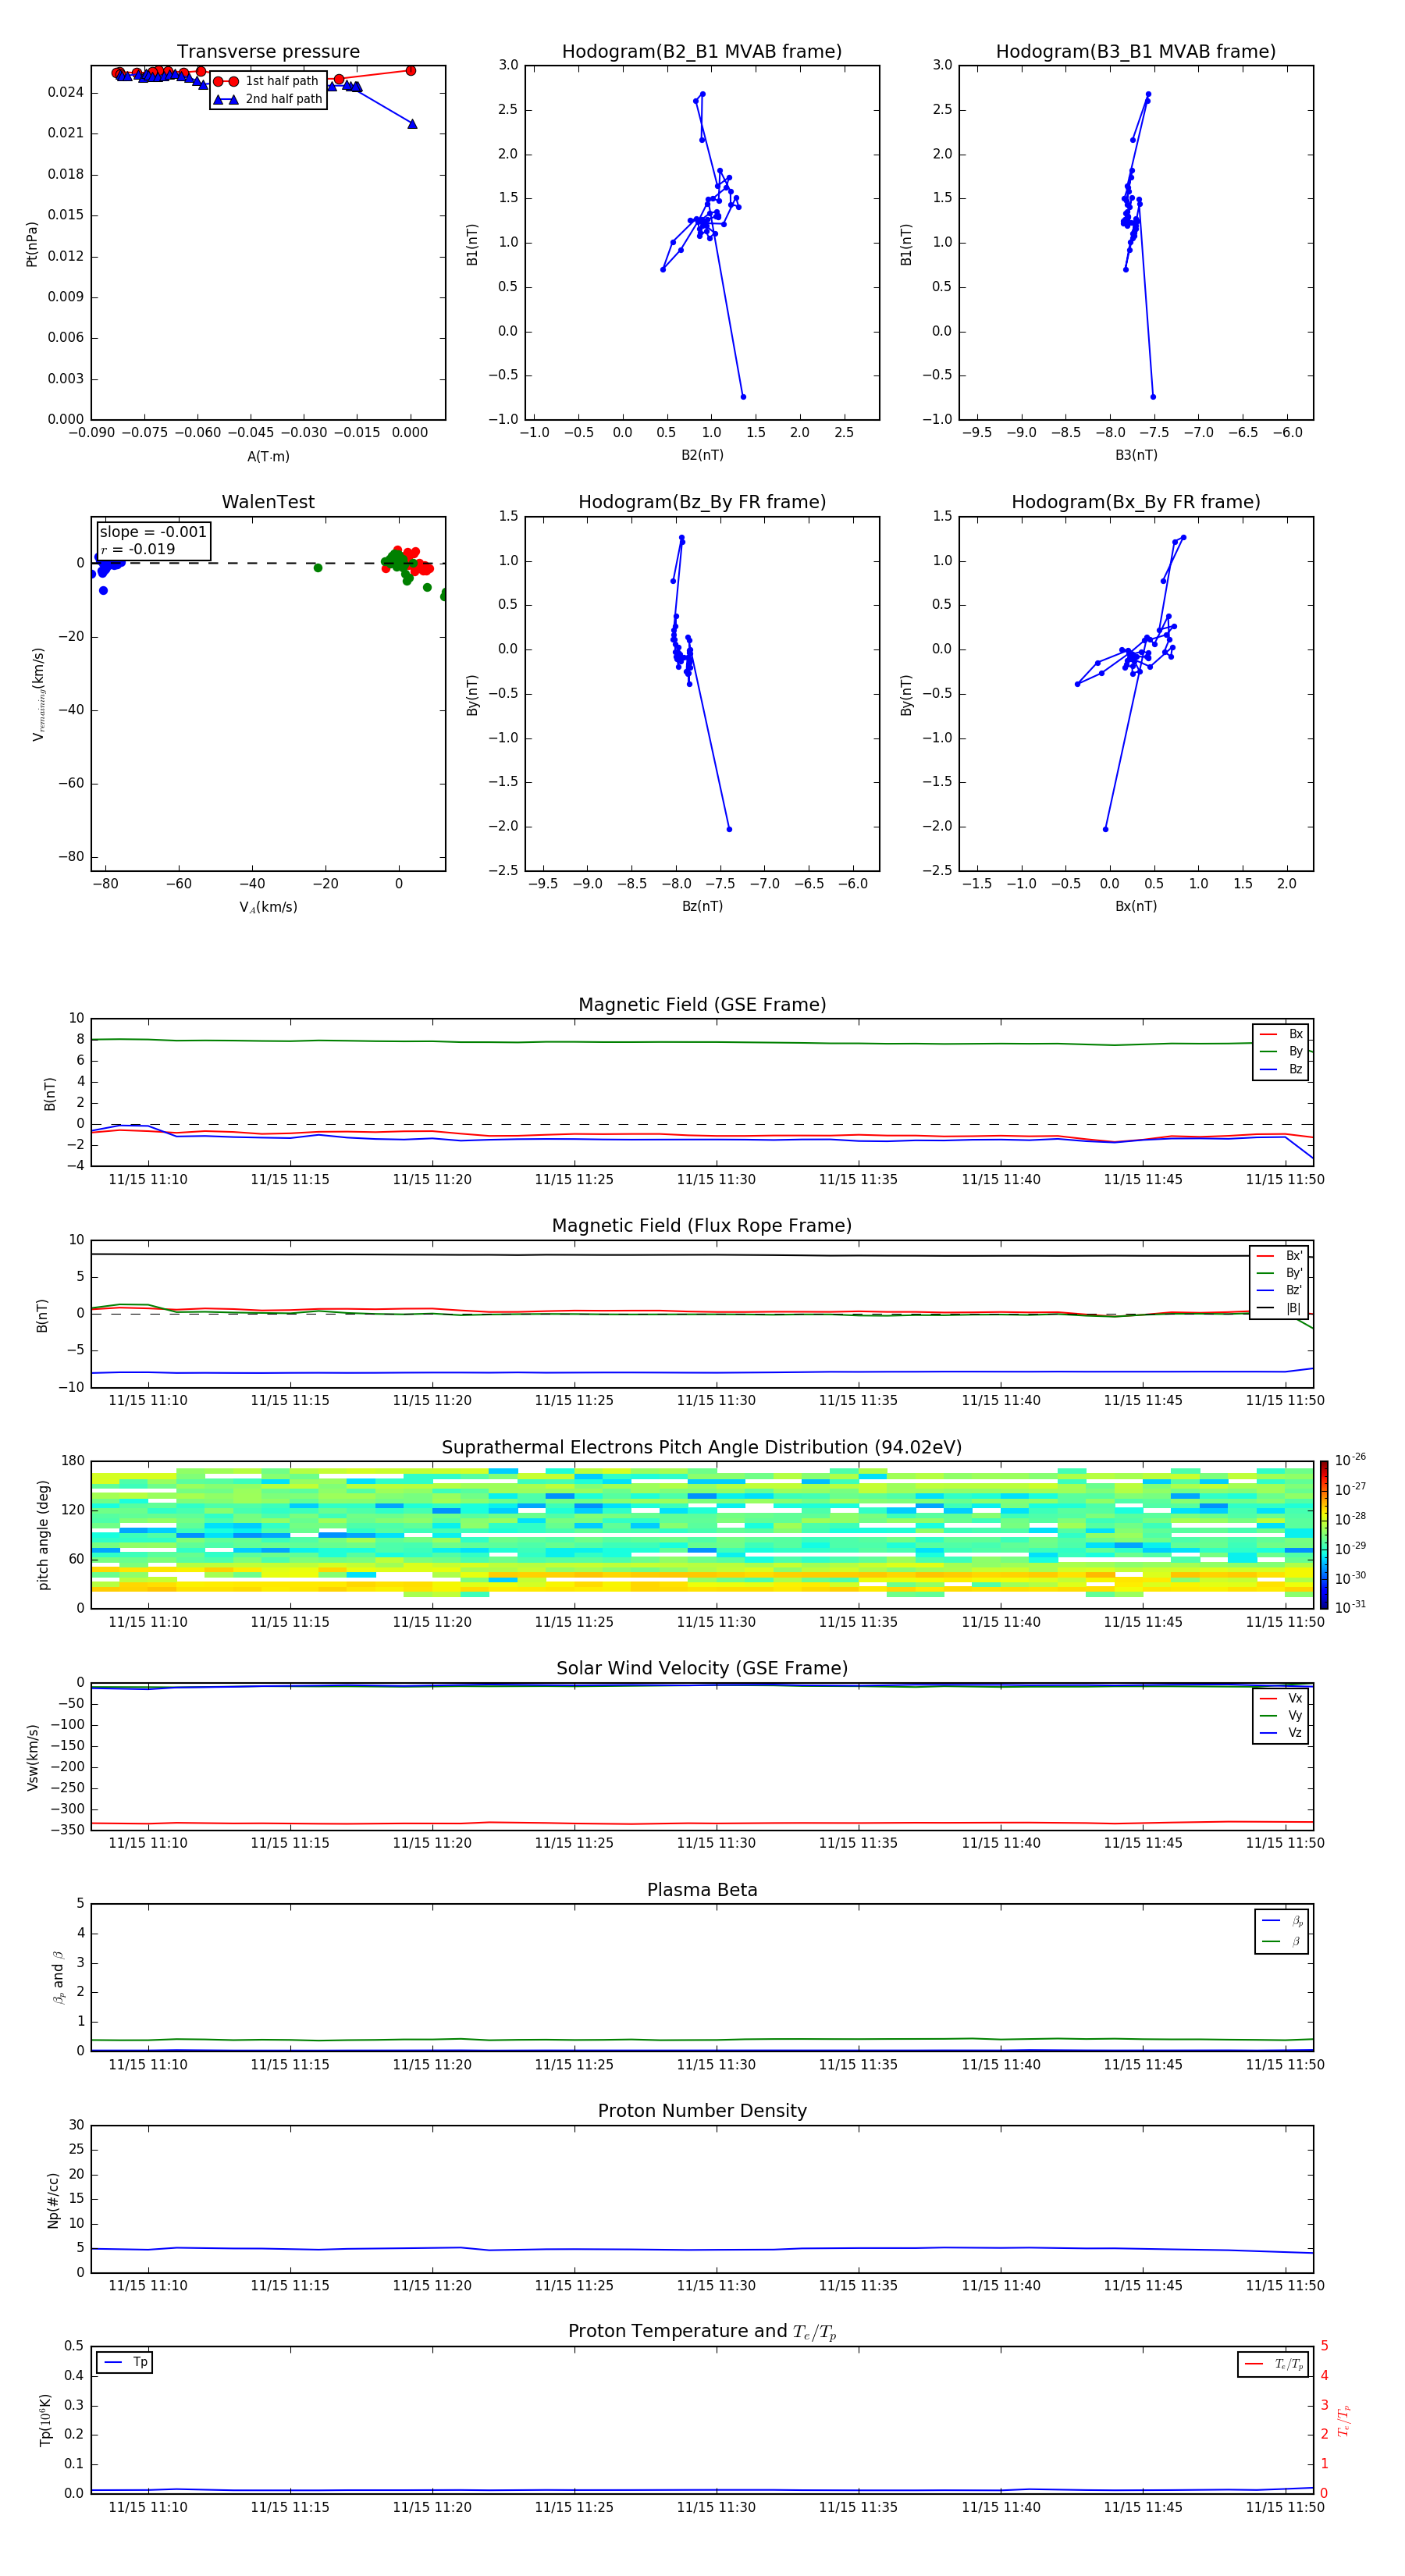Click the topmost point in Bx_By FR hodogram
The width and height of the screenshot is (1405, 2576).
coord(1183,537)
